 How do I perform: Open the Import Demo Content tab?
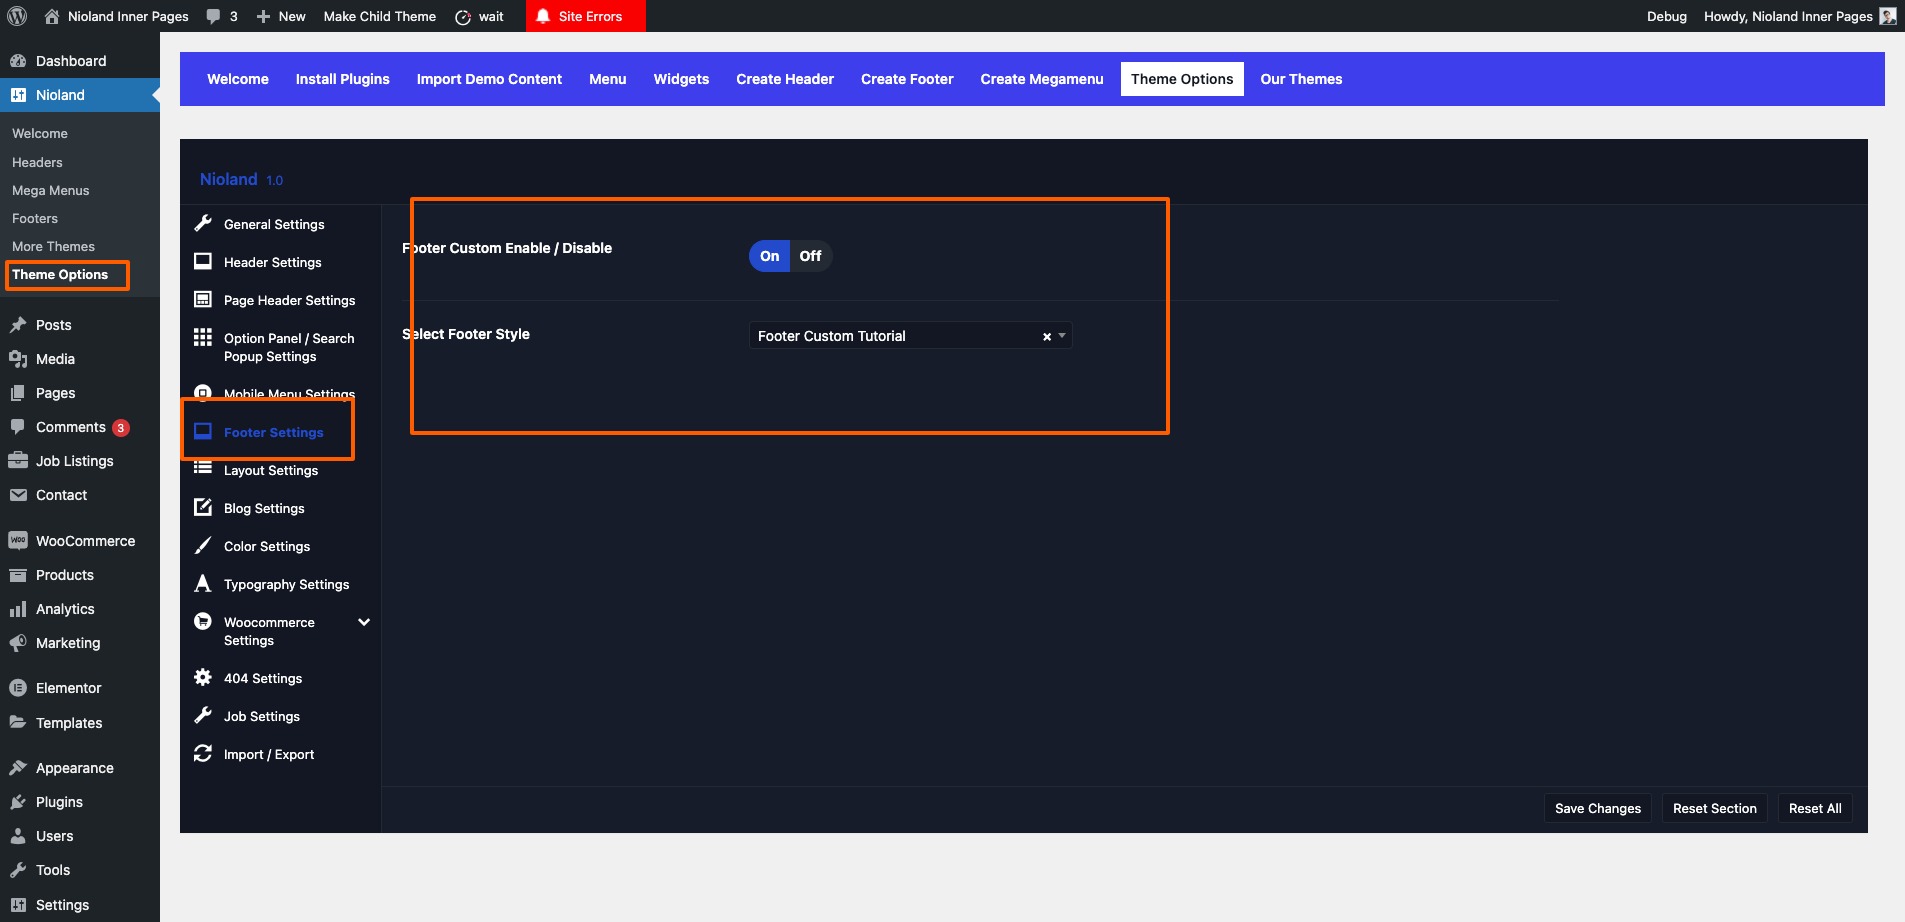(489, 79)
